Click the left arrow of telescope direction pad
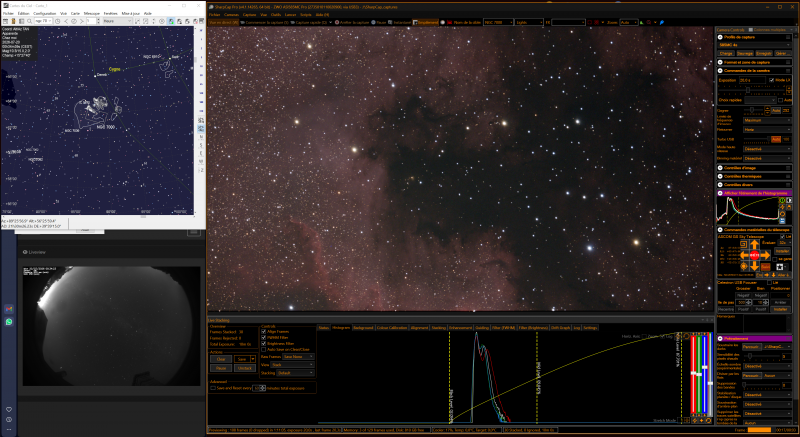 pos(744,255)
